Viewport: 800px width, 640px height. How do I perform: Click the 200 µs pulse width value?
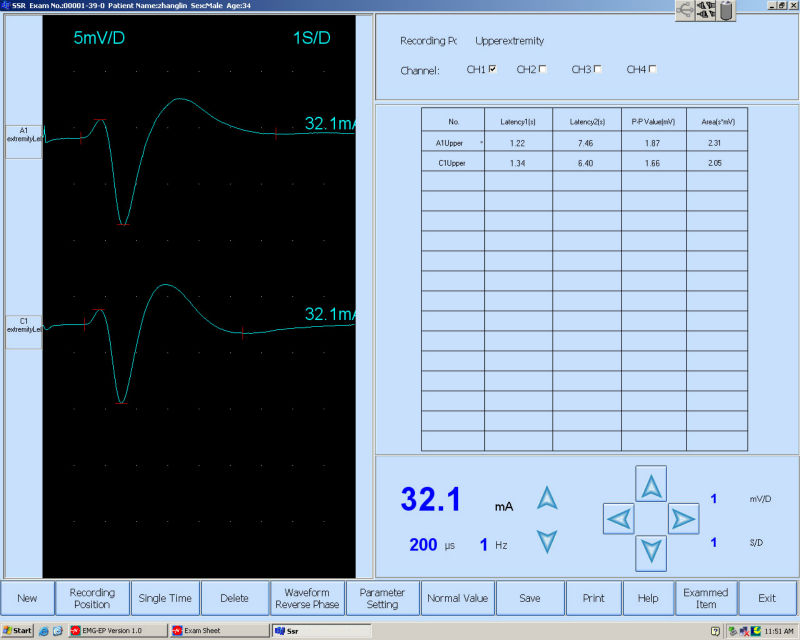(423, 545)
